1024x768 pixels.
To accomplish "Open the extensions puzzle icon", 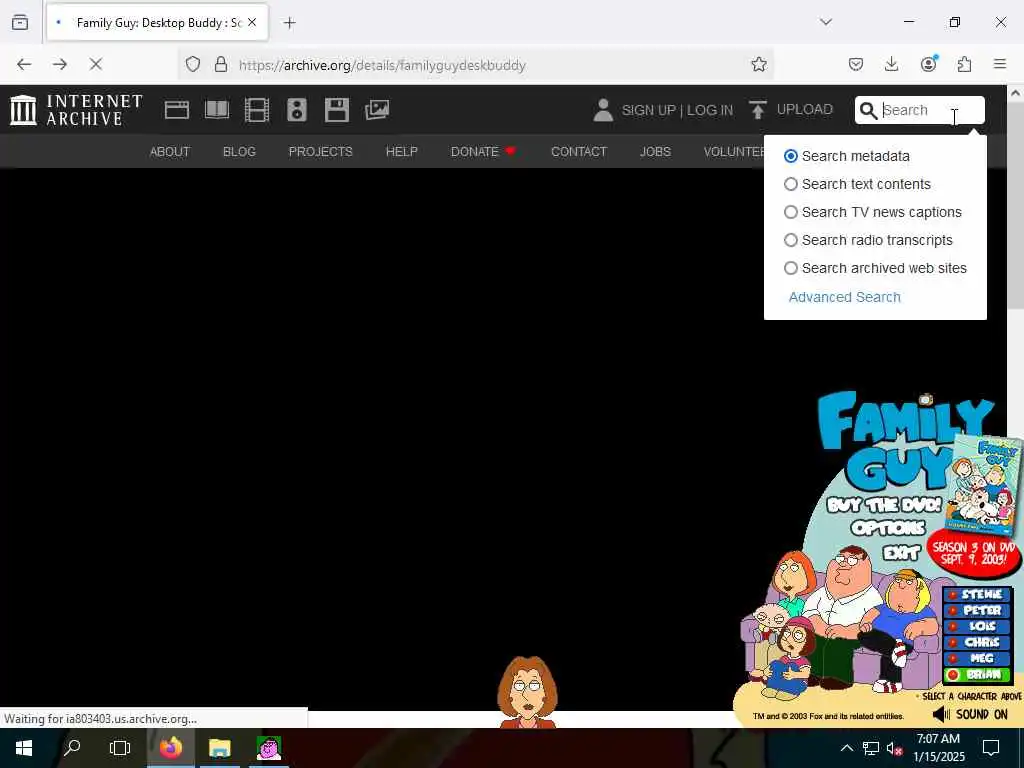I will (964, 64).
